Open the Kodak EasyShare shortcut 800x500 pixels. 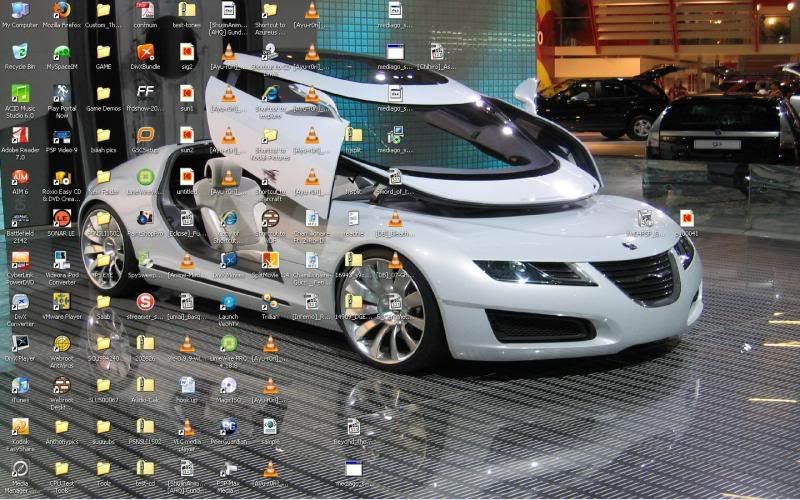click(x=20, y=427)
